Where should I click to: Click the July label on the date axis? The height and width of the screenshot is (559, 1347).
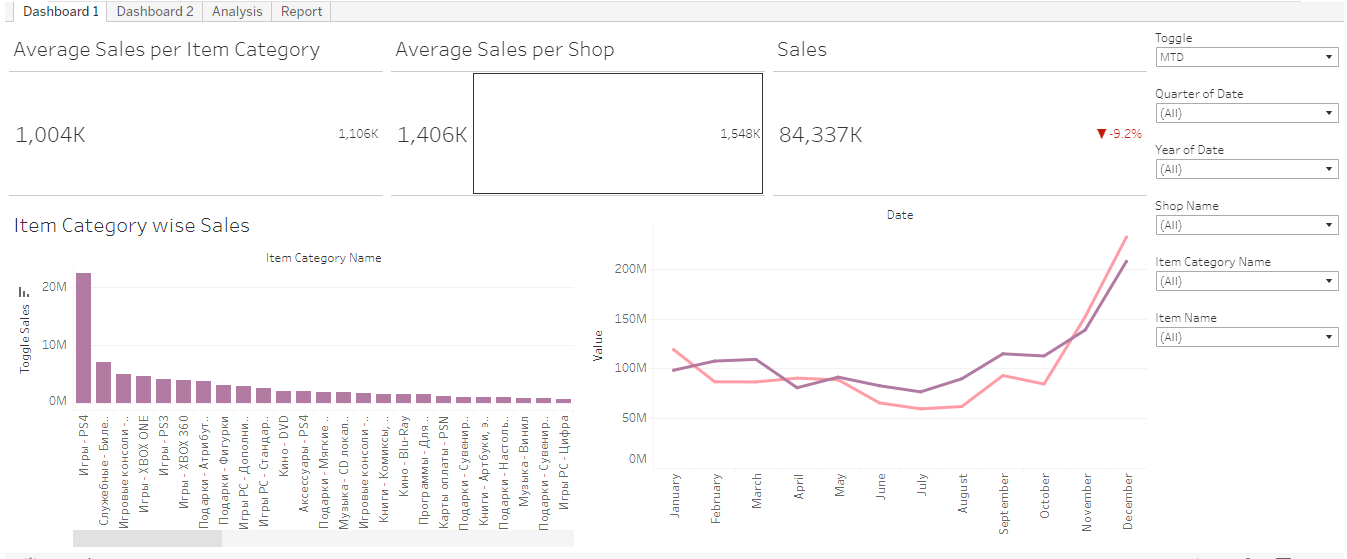(x=922, y=485)
